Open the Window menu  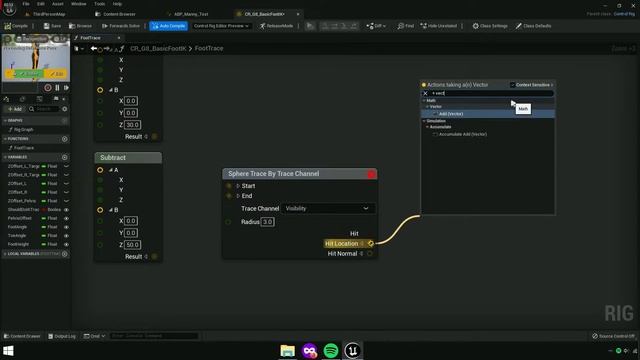pyautogui.click(x=78, y=4)
